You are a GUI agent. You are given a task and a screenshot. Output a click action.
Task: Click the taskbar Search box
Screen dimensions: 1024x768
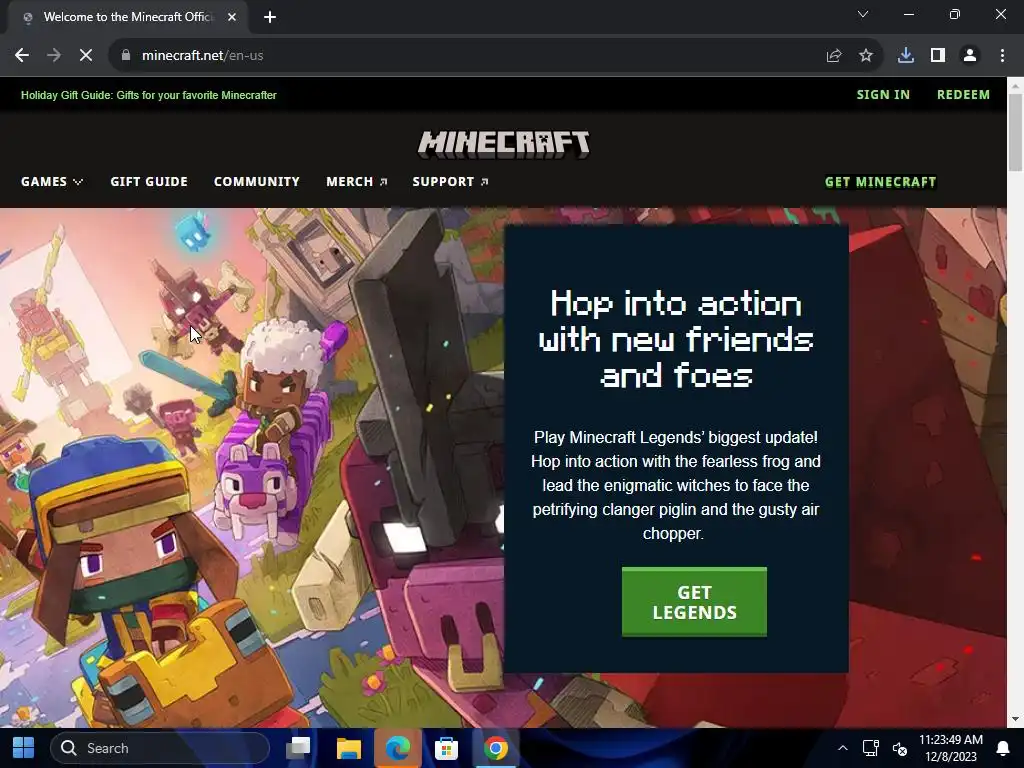(160, 748)
